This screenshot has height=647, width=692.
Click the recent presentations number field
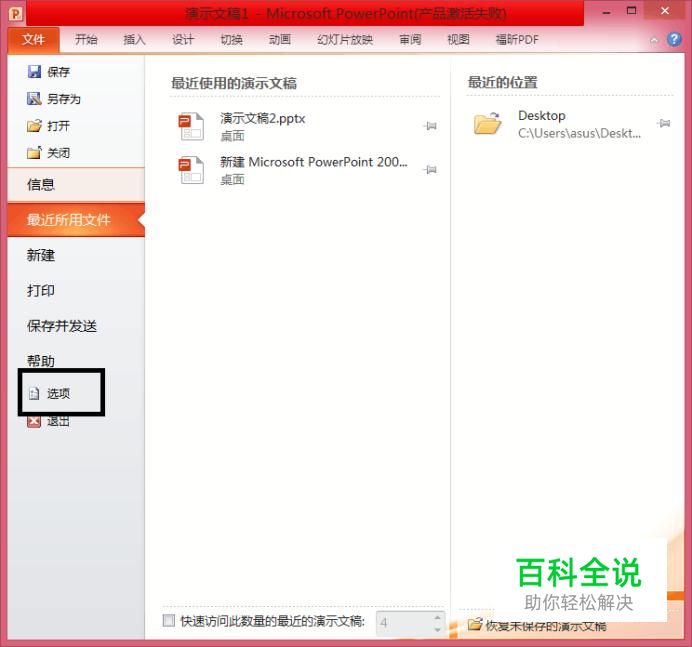pos(404,623)
